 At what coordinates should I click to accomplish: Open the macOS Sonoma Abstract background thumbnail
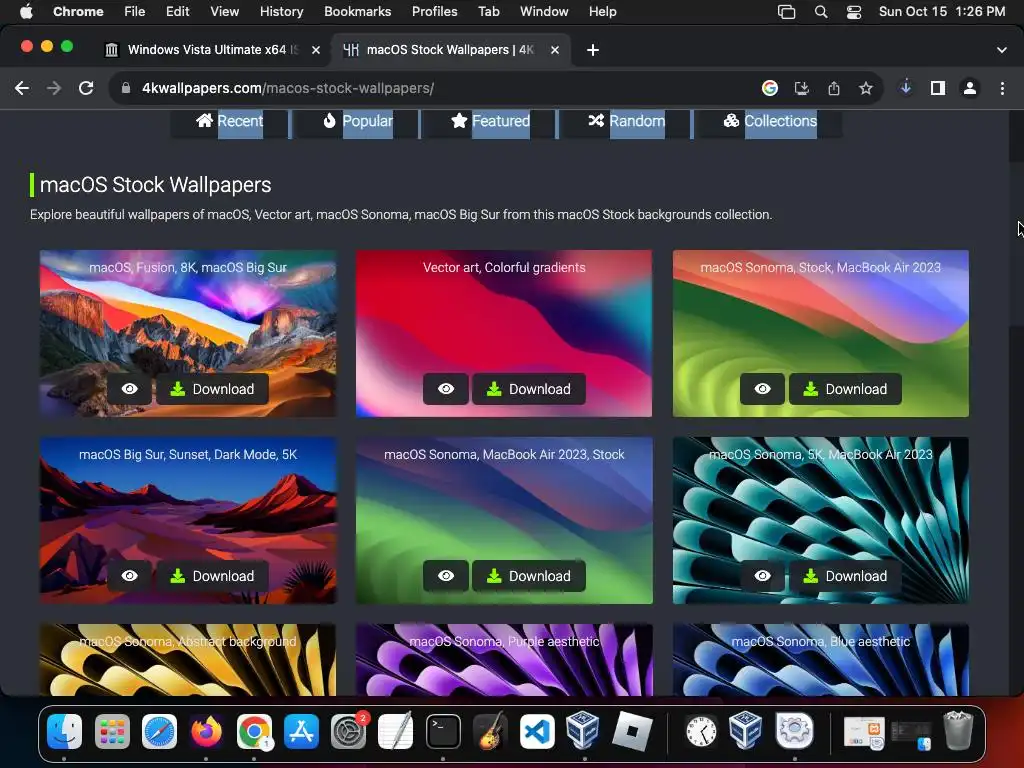click(188, 660)
